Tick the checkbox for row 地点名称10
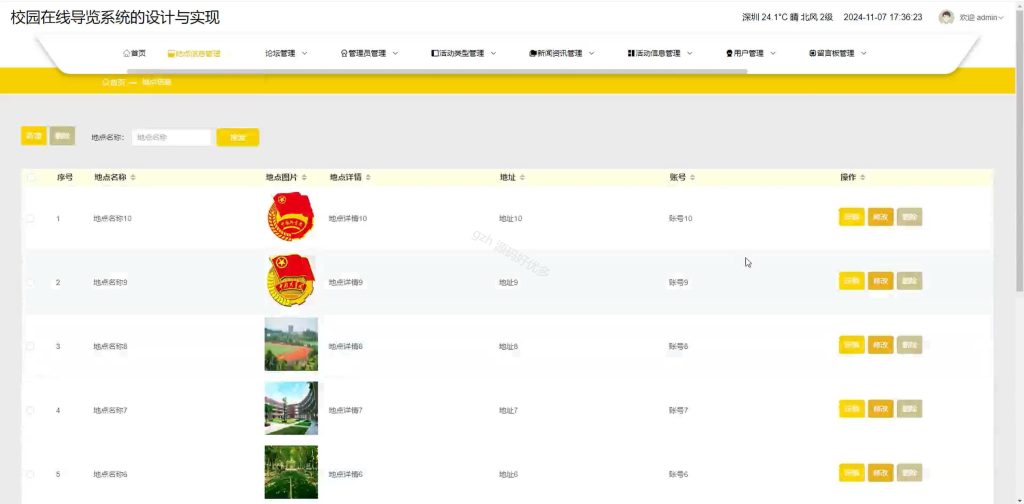 coord(30,218)
